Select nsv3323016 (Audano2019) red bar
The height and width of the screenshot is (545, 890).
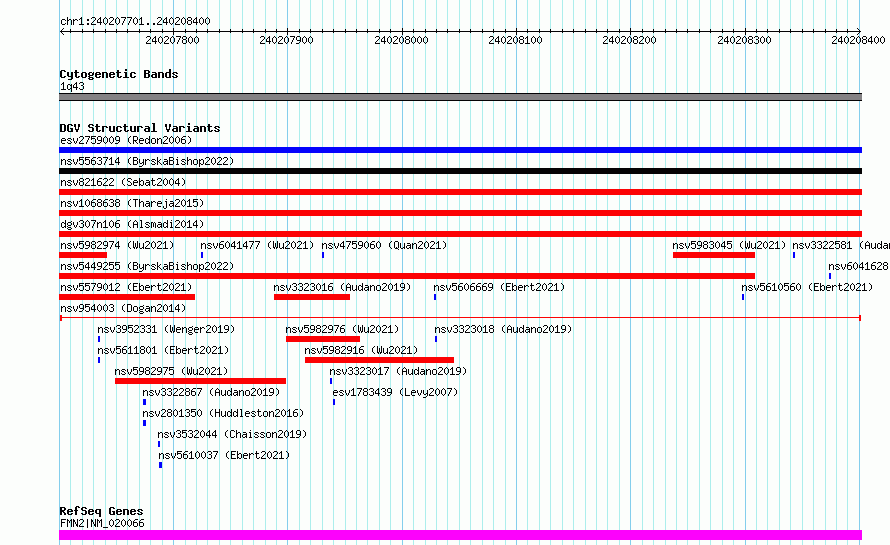point(312,297)
